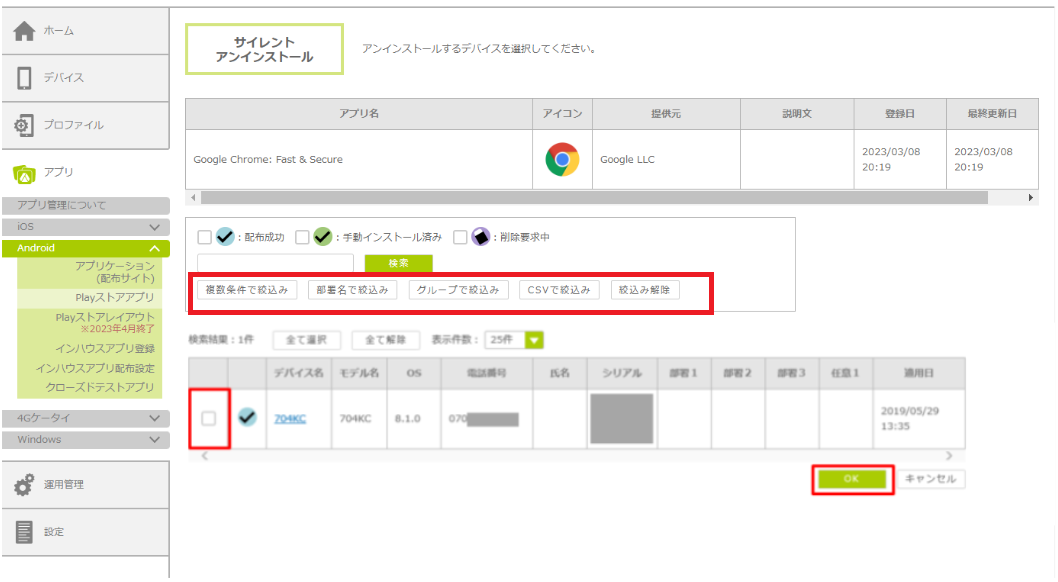1058x582 pixels.
Task: Tick the 704KC device row checkbox
Action: click(x=209, y=419)
